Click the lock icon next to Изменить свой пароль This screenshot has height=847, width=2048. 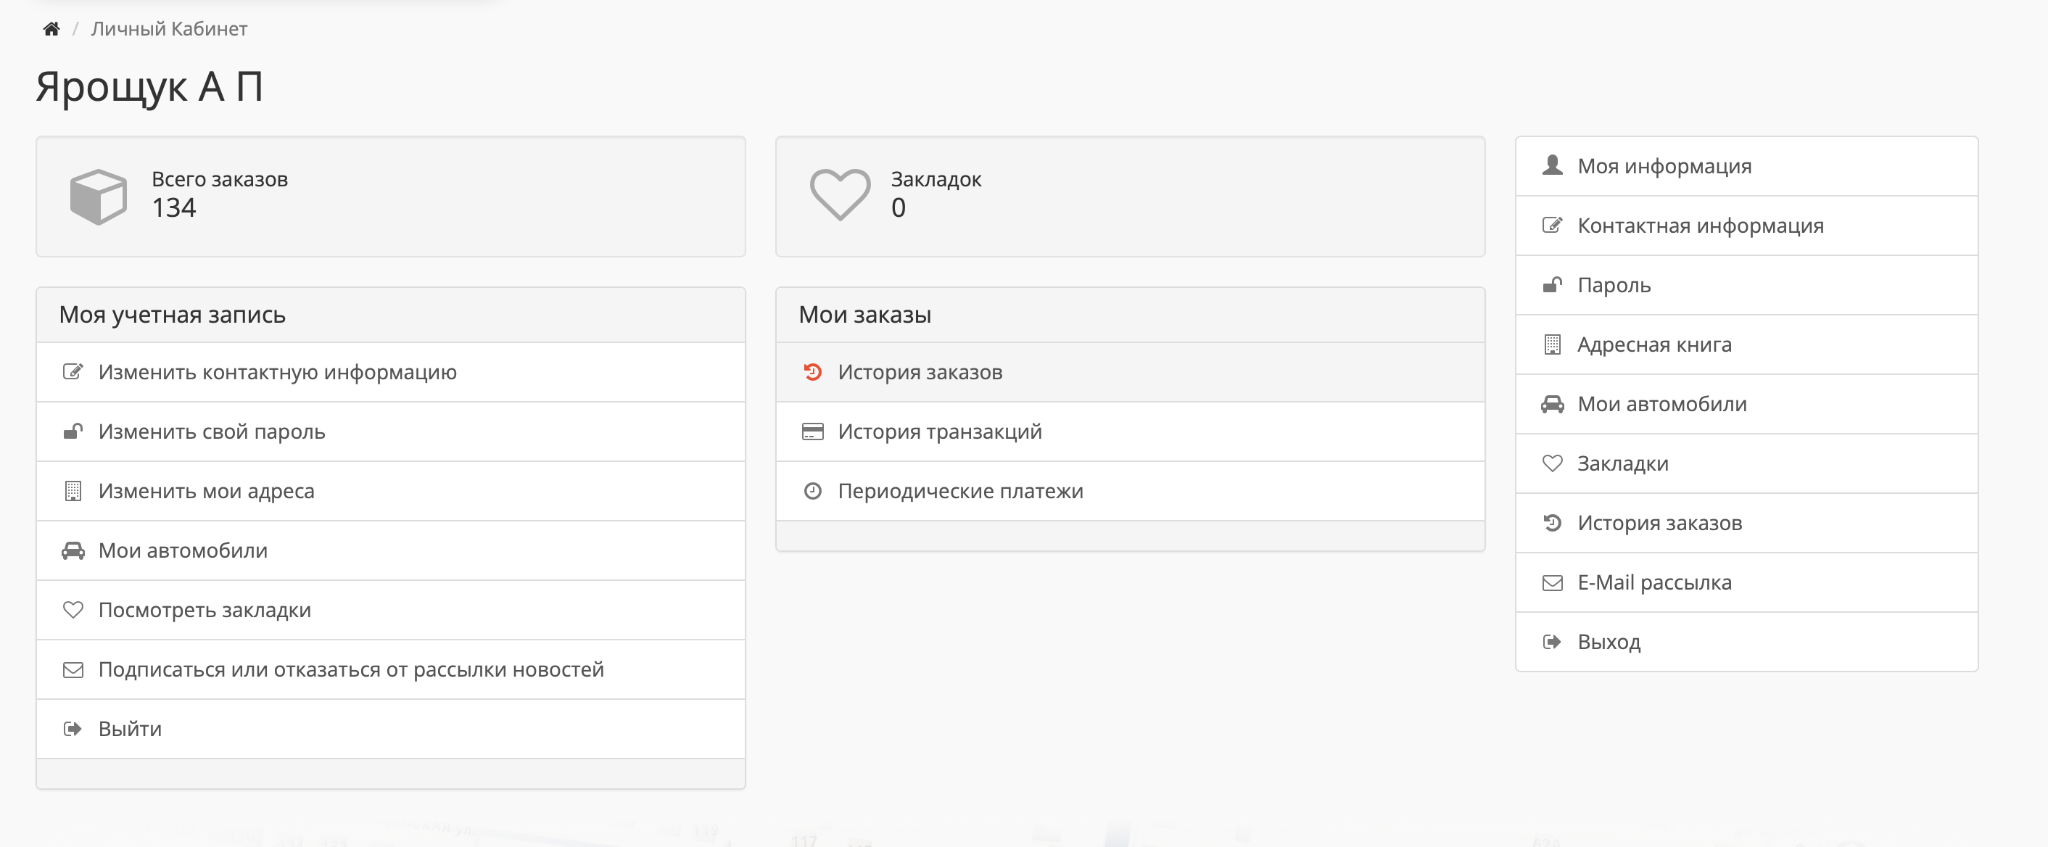click(x=73, y=432)
